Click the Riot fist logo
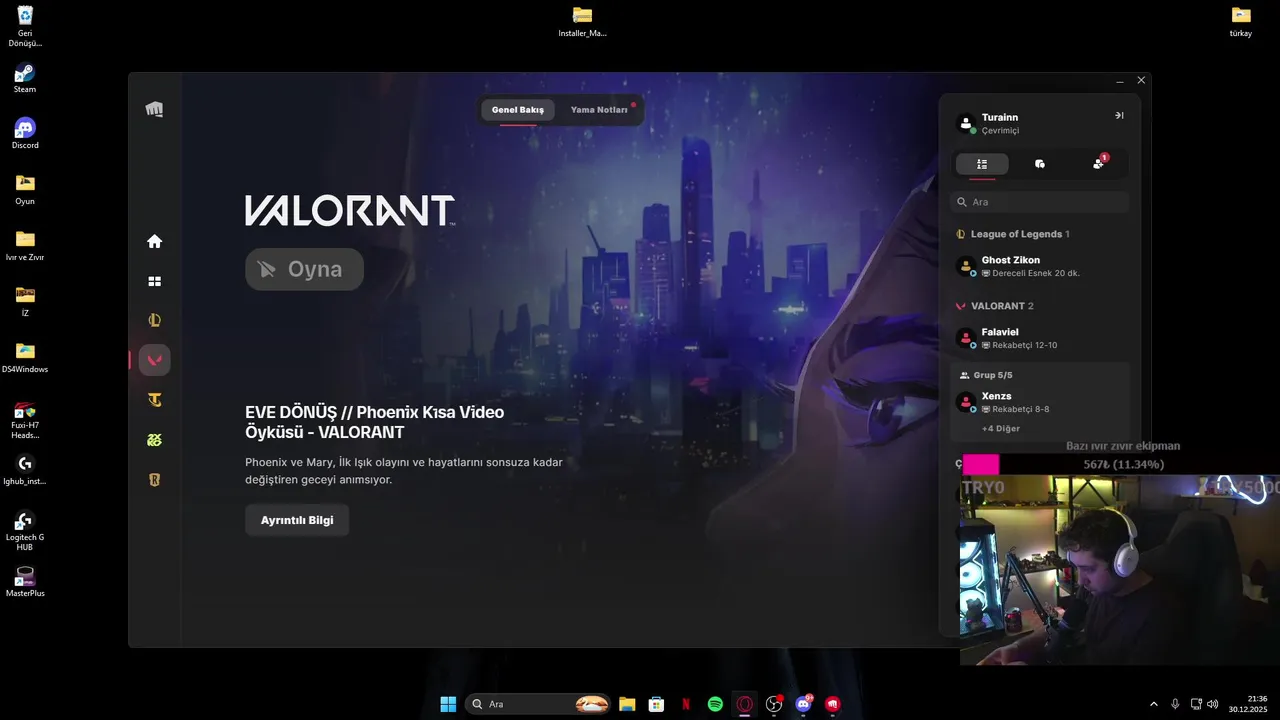The image size is (1280, 720). pos(154,109)
